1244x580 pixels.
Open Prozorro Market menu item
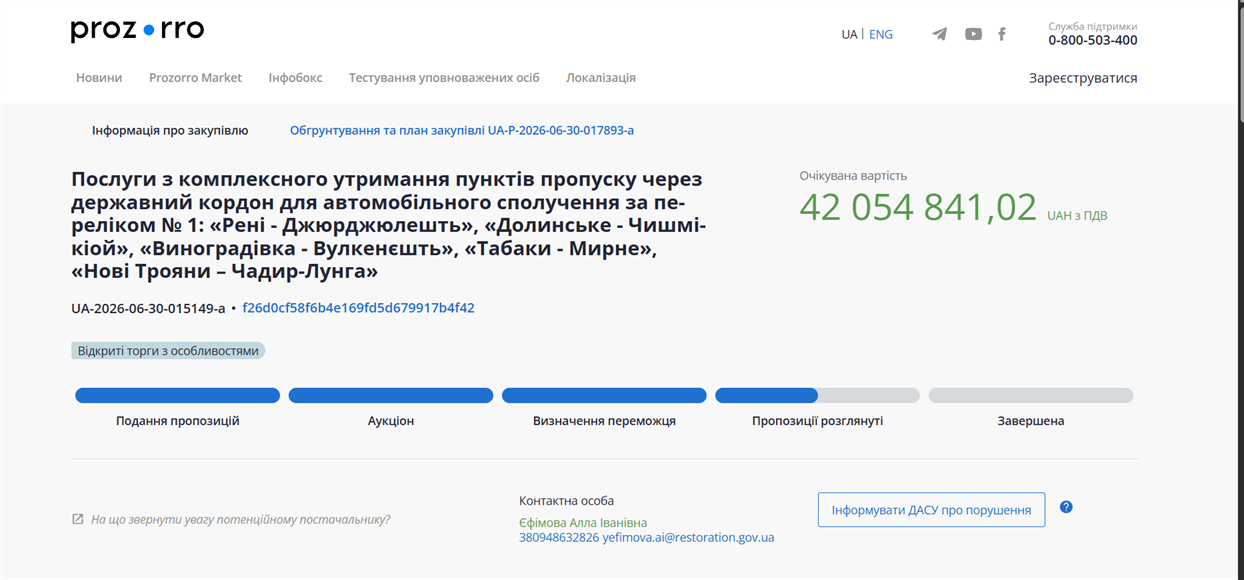[195, 78]
